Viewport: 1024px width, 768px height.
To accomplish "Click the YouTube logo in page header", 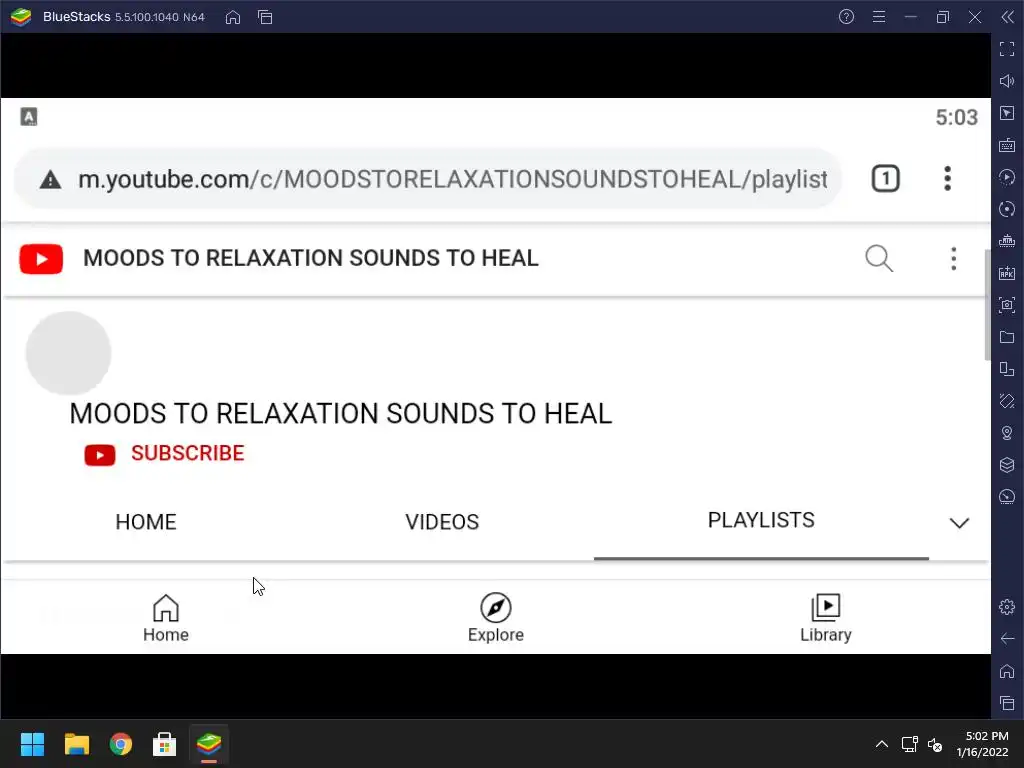I will [x=41, y=259].
